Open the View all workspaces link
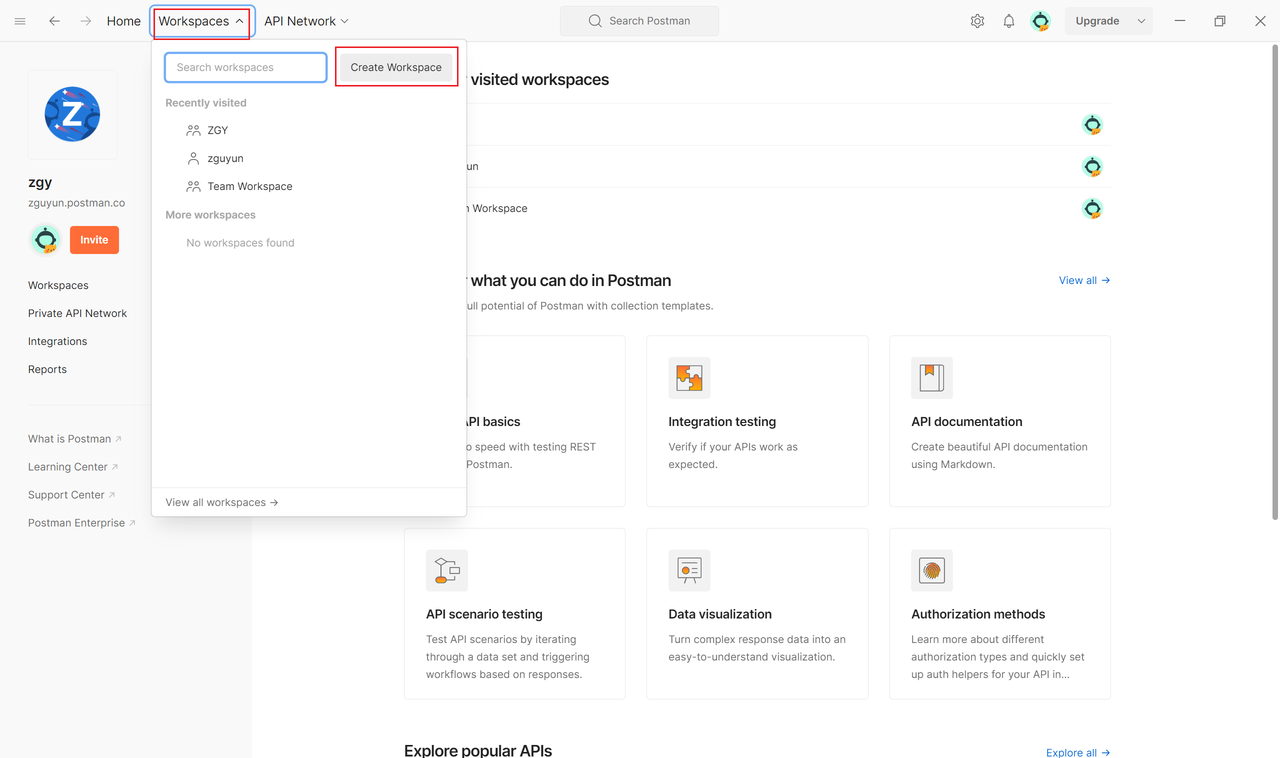 point(222,502)
